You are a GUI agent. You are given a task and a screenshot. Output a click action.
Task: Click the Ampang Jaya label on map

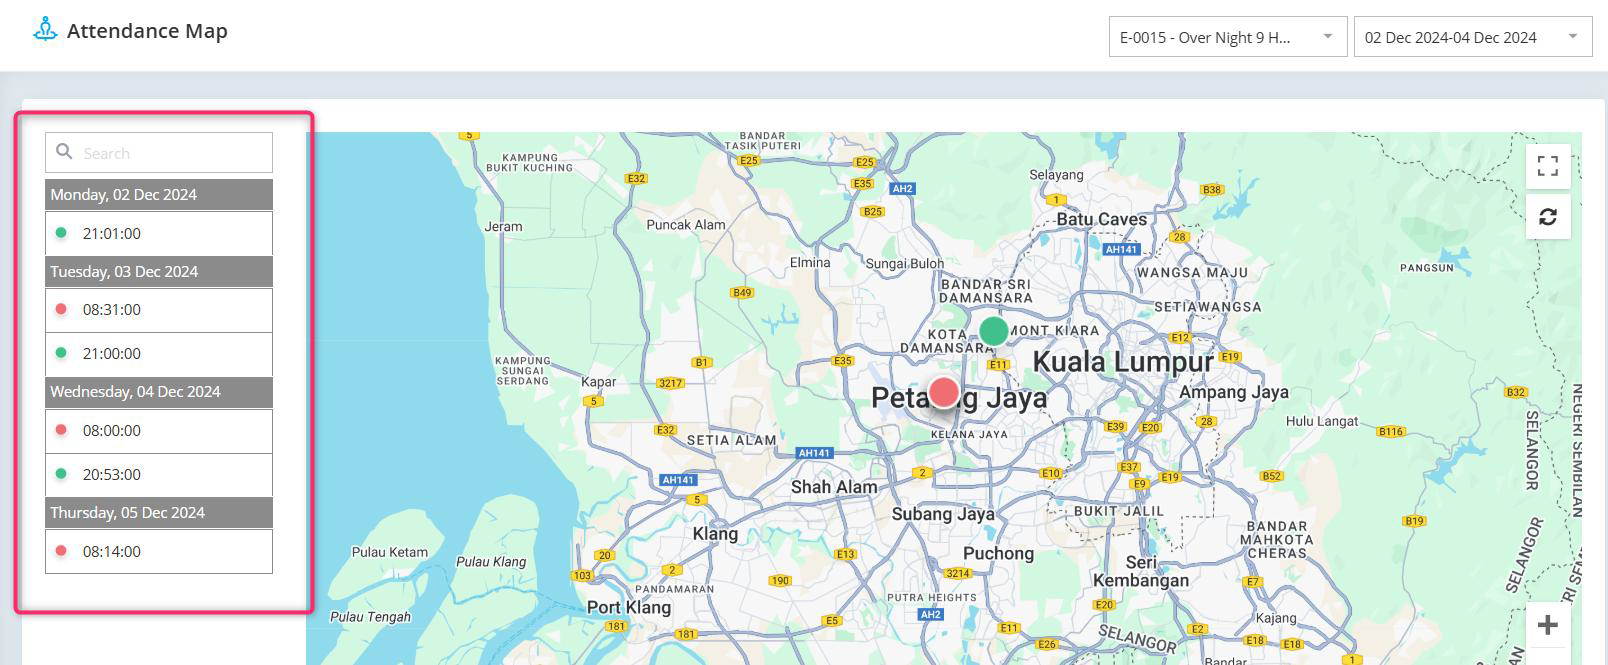[1234, 392]
